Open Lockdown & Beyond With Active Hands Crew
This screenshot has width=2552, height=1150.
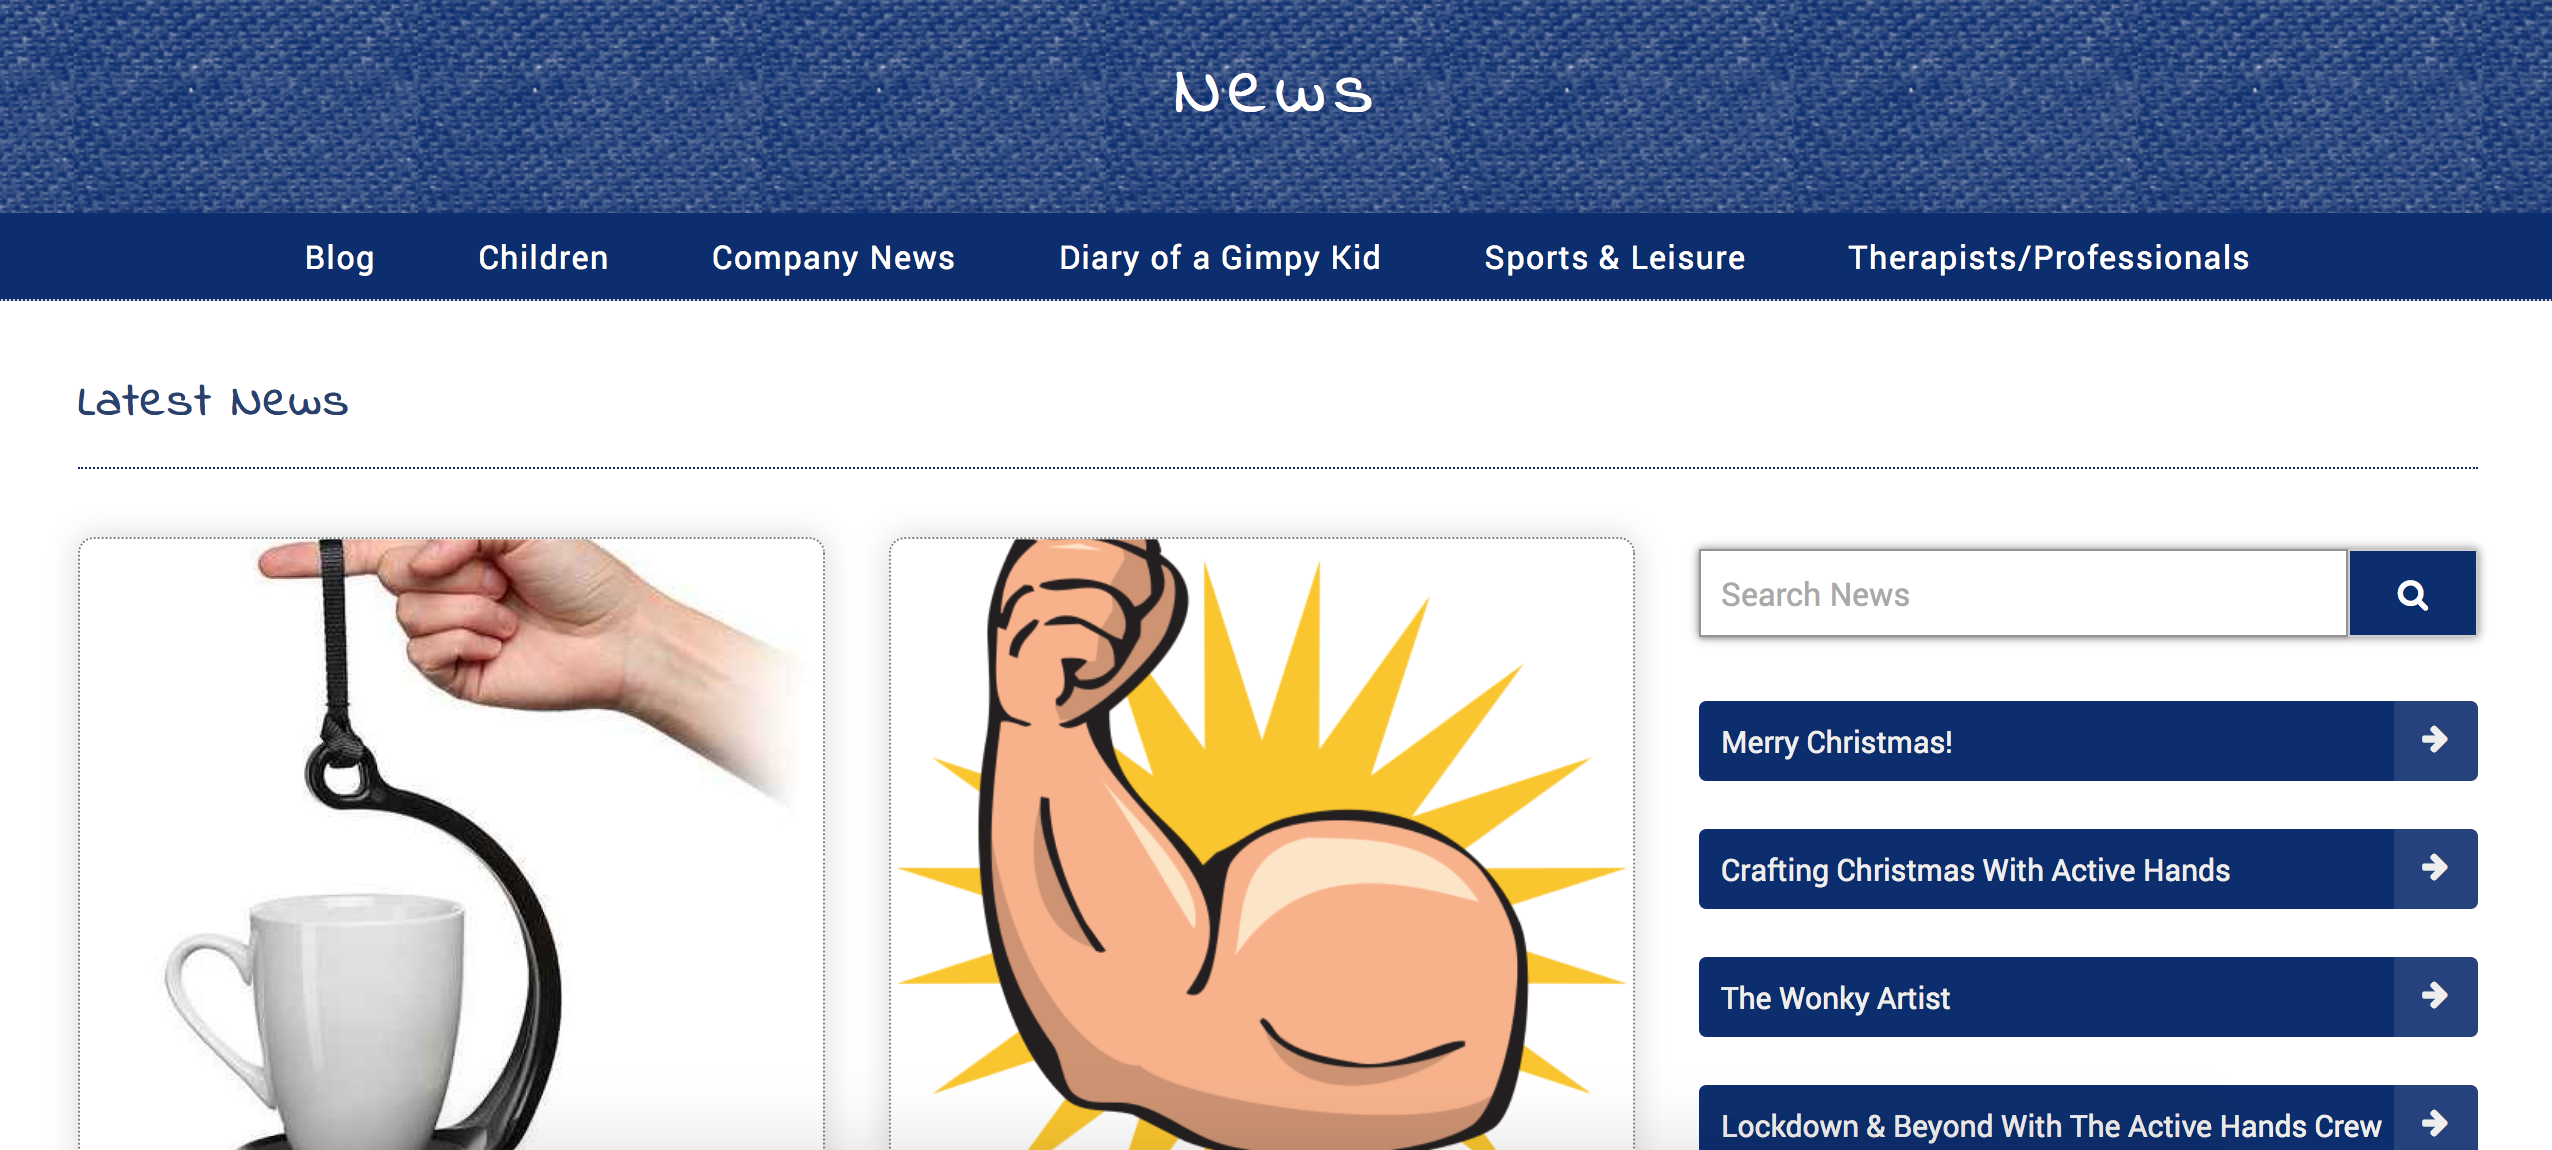tap(2050, 1126)
